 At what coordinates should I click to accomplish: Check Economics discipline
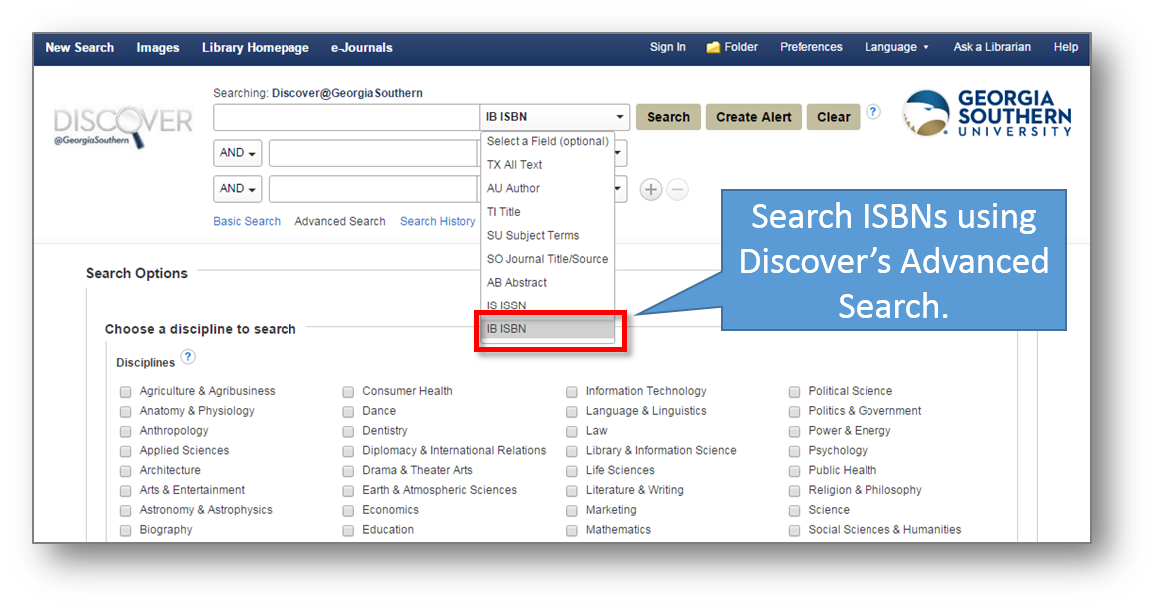click(348, 511)
